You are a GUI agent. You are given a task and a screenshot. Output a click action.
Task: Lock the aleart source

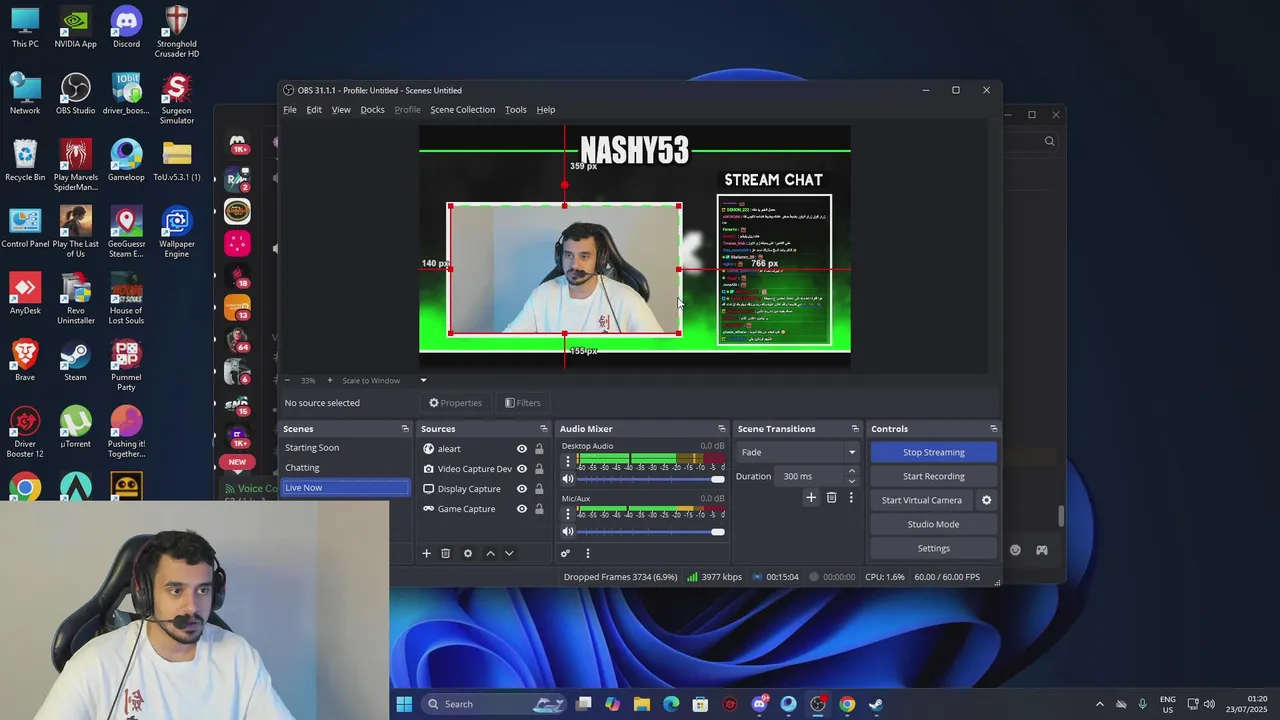point(539,449)
